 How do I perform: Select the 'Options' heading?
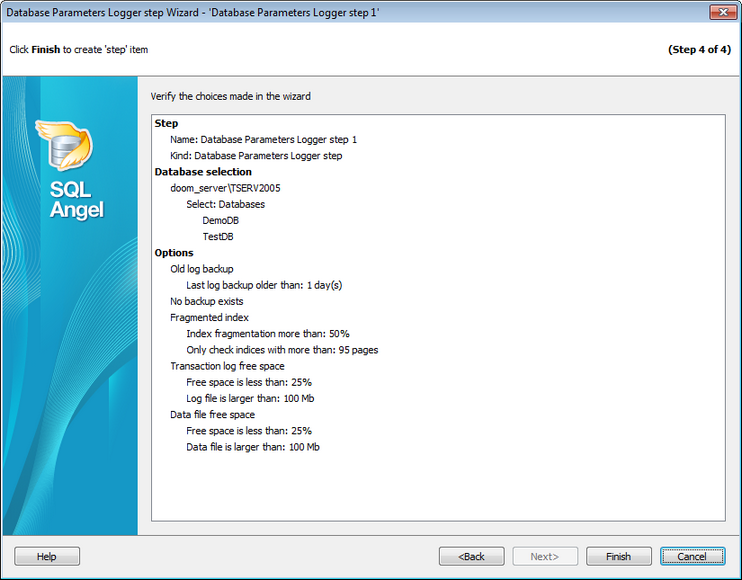coord(174,253)
